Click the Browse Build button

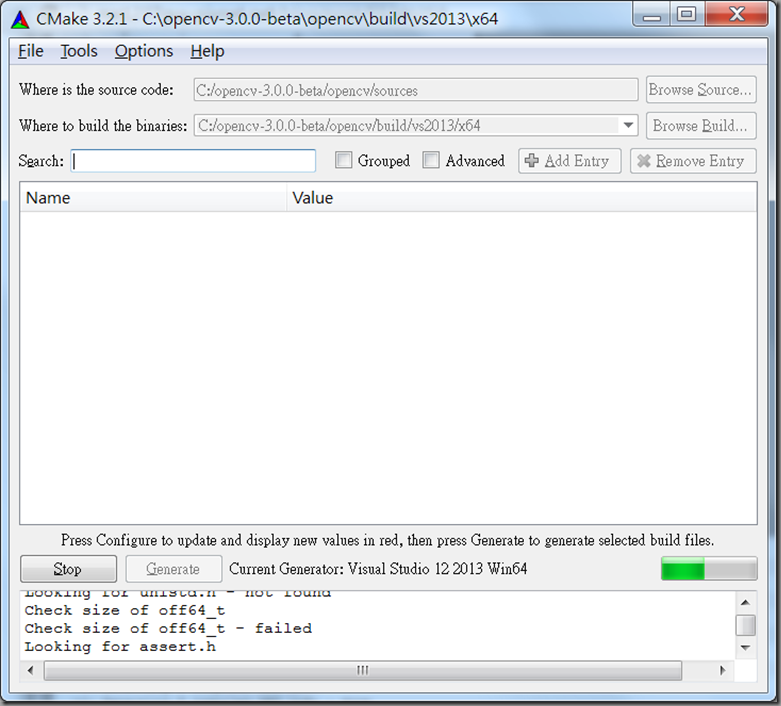coord(701,126)
